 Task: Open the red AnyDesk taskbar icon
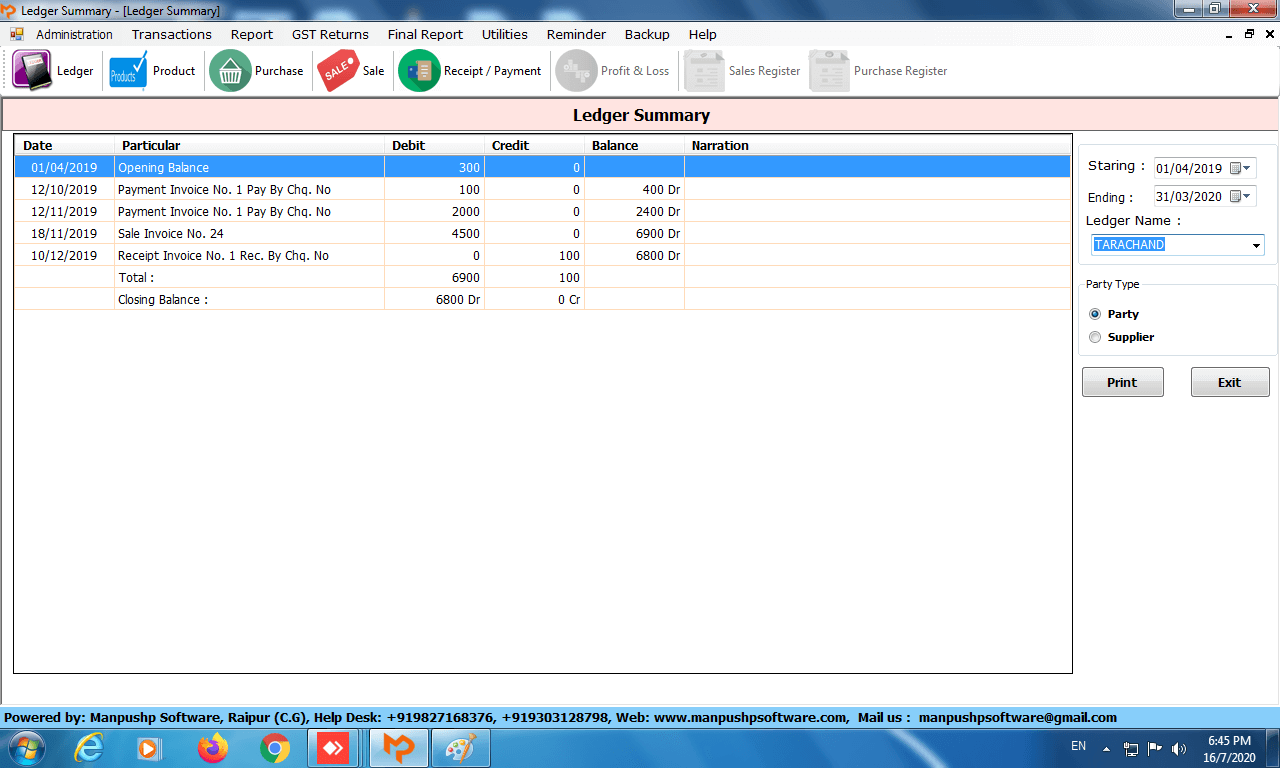click(x=334, y=748)
